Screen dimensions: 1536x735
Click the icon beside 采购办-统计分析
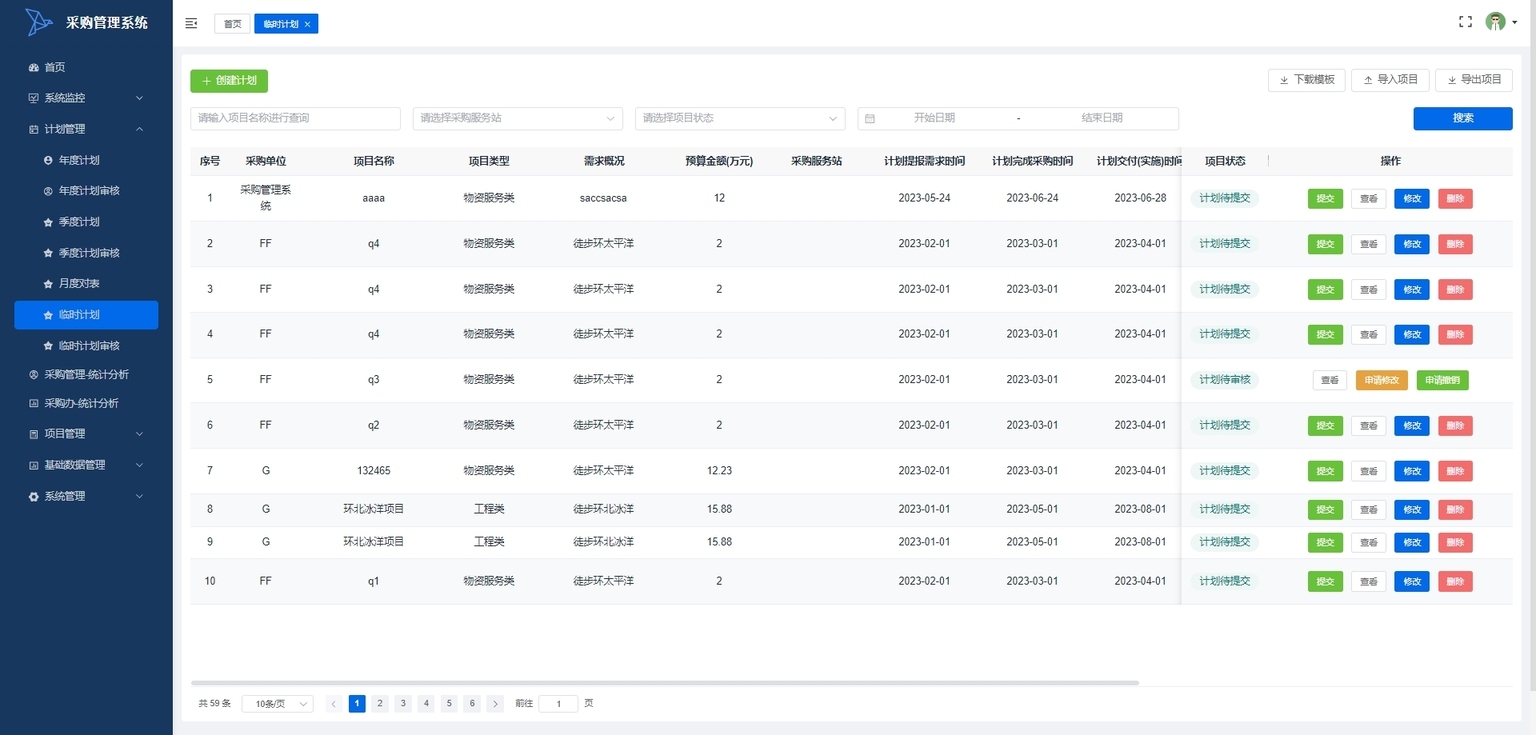[34, 404]
